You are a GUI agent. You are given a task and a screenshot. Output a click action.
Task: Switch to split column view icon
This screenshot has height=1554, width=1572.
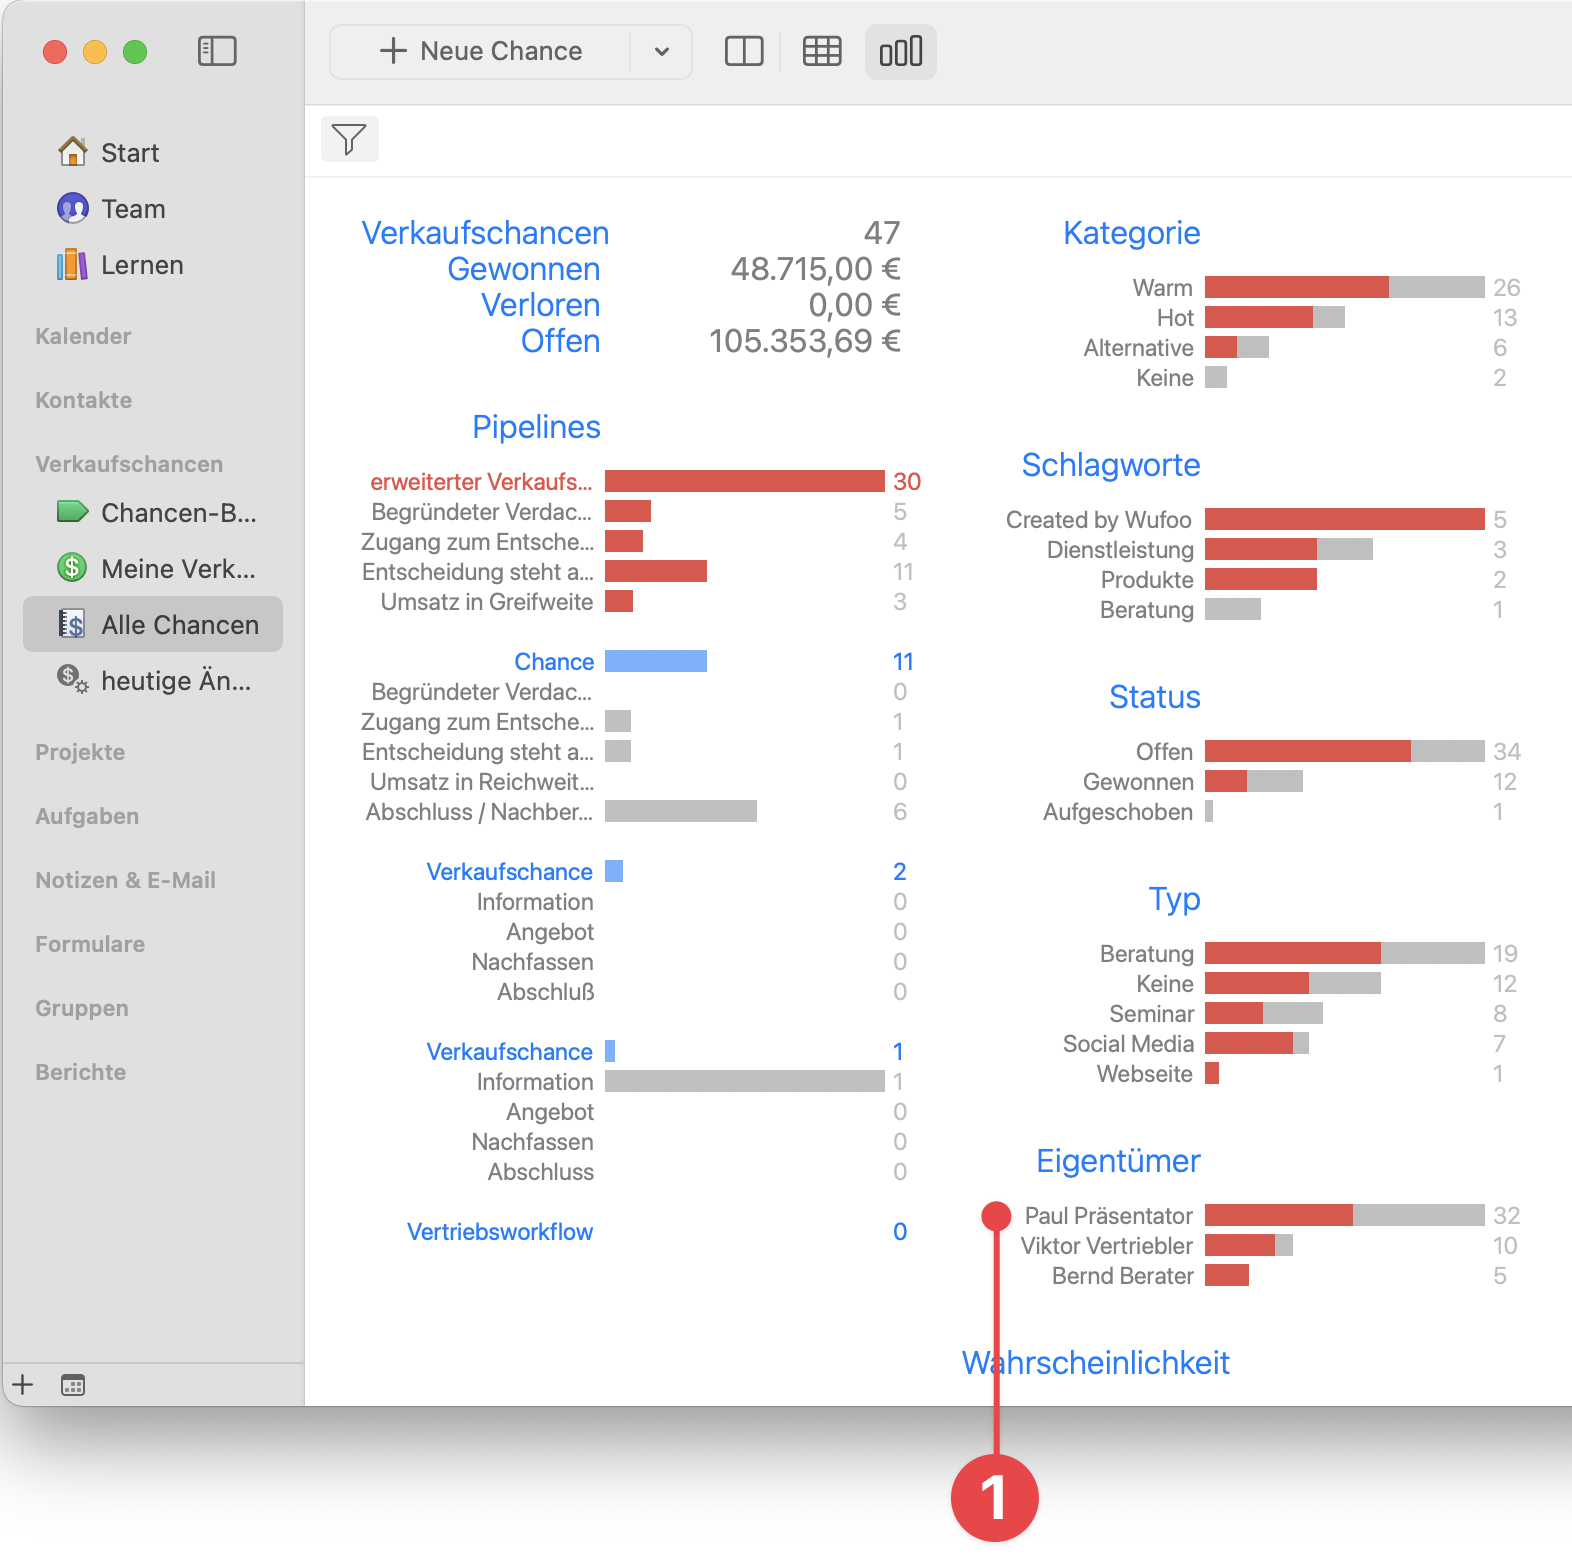(x=744, y=51)
